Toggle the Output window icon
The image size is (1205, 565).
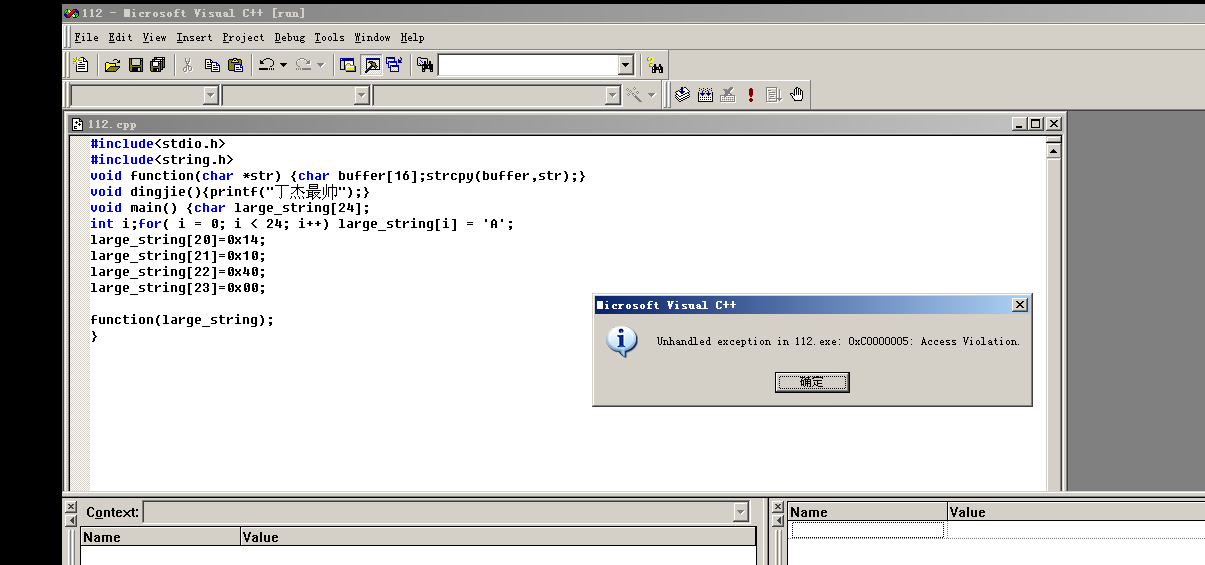[x=372, y=65]
